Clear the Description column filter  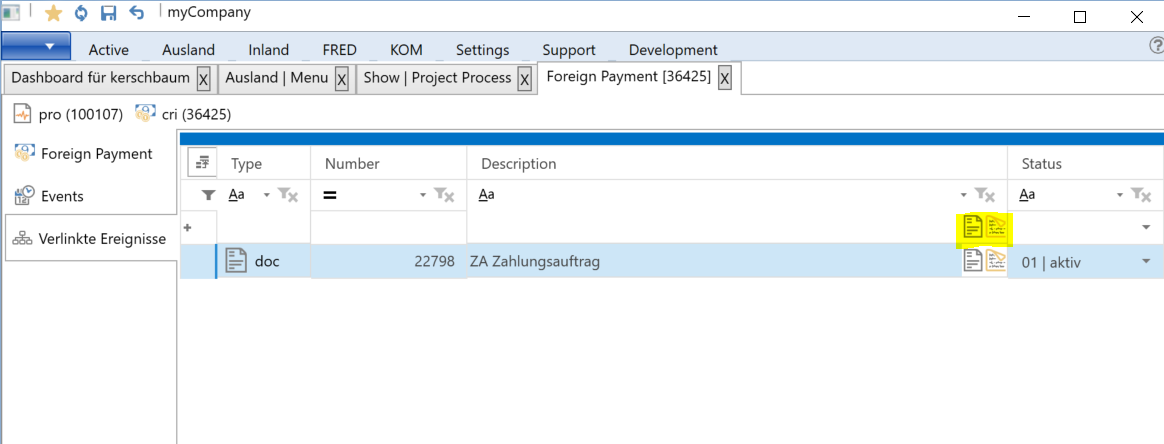pyautogui.click(x=984, y=195)
